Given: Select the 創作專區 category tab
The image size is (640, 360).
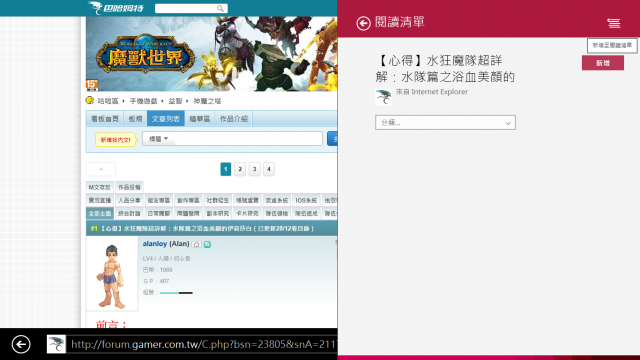Looking at the screenshot, I should coord(188,200).
